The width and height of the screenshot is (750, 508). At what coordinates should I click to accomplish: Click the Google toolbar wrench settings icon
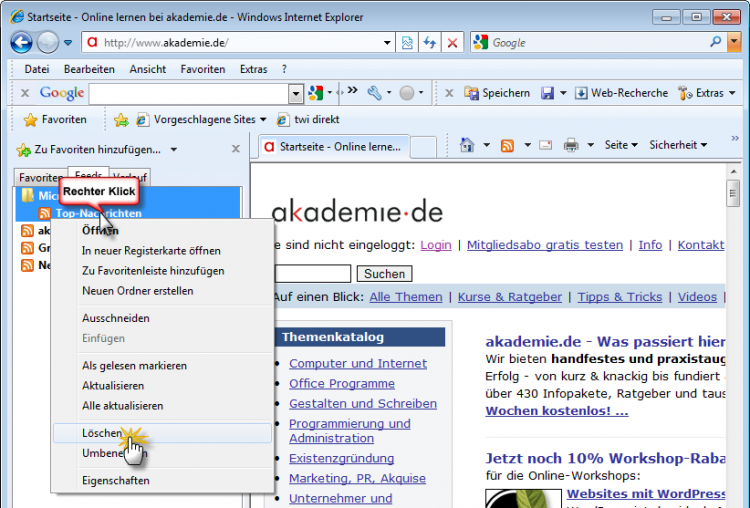tap(375, 93)
